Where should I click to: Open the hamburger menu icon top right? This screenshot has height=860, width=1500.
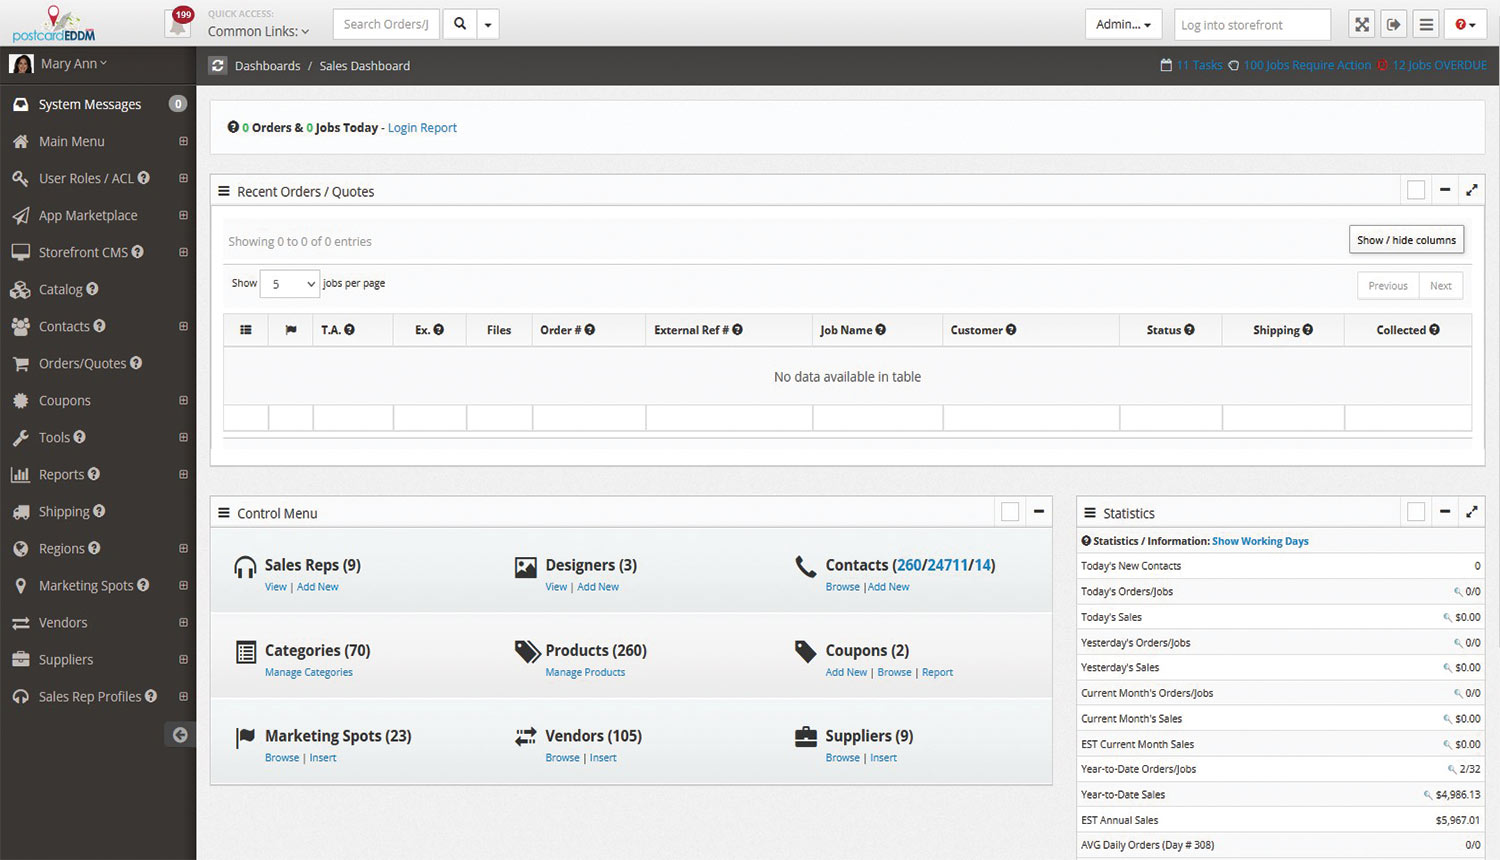[1426, 23]
